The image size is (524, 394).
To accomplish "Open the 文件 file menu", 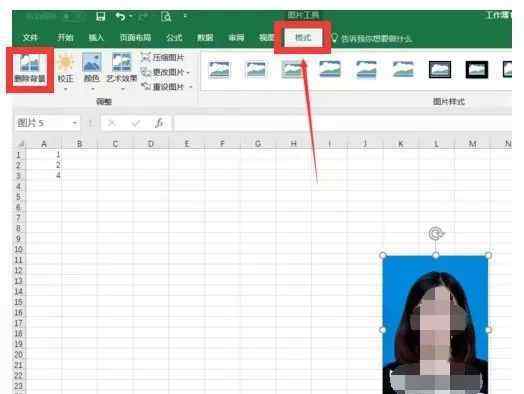I will pyautogui.click(x=30, y=37).
